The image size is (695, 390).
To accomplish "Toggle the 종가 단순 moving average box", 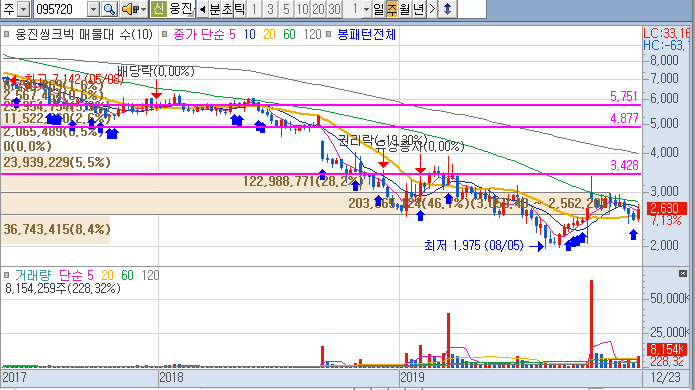I will pos(164,34).
